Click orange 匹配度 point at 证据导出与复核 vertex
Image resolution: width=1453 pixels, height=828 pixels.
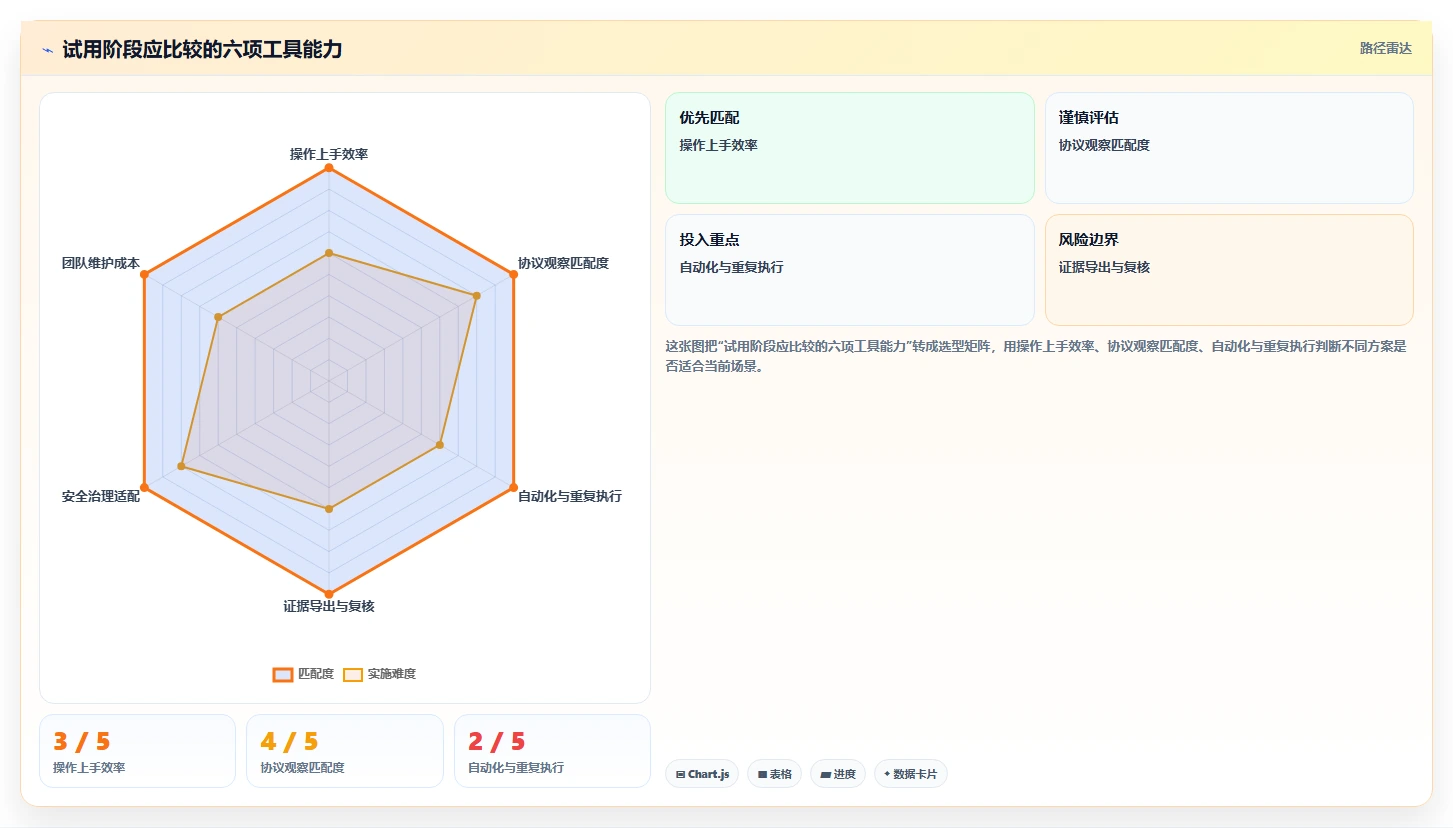[x=329, y=594]
